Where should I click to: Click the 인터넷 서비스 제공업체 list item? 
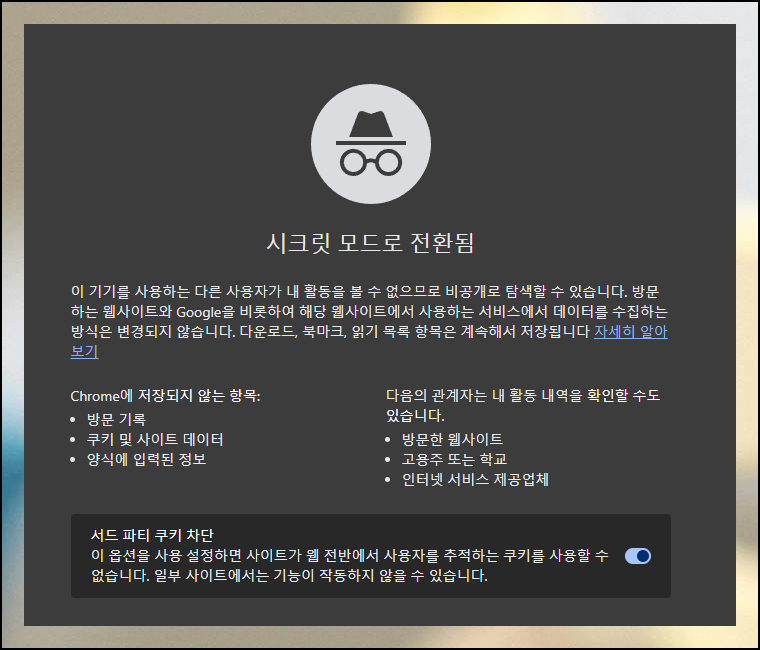pyautogui.click(x=475, y=480)
